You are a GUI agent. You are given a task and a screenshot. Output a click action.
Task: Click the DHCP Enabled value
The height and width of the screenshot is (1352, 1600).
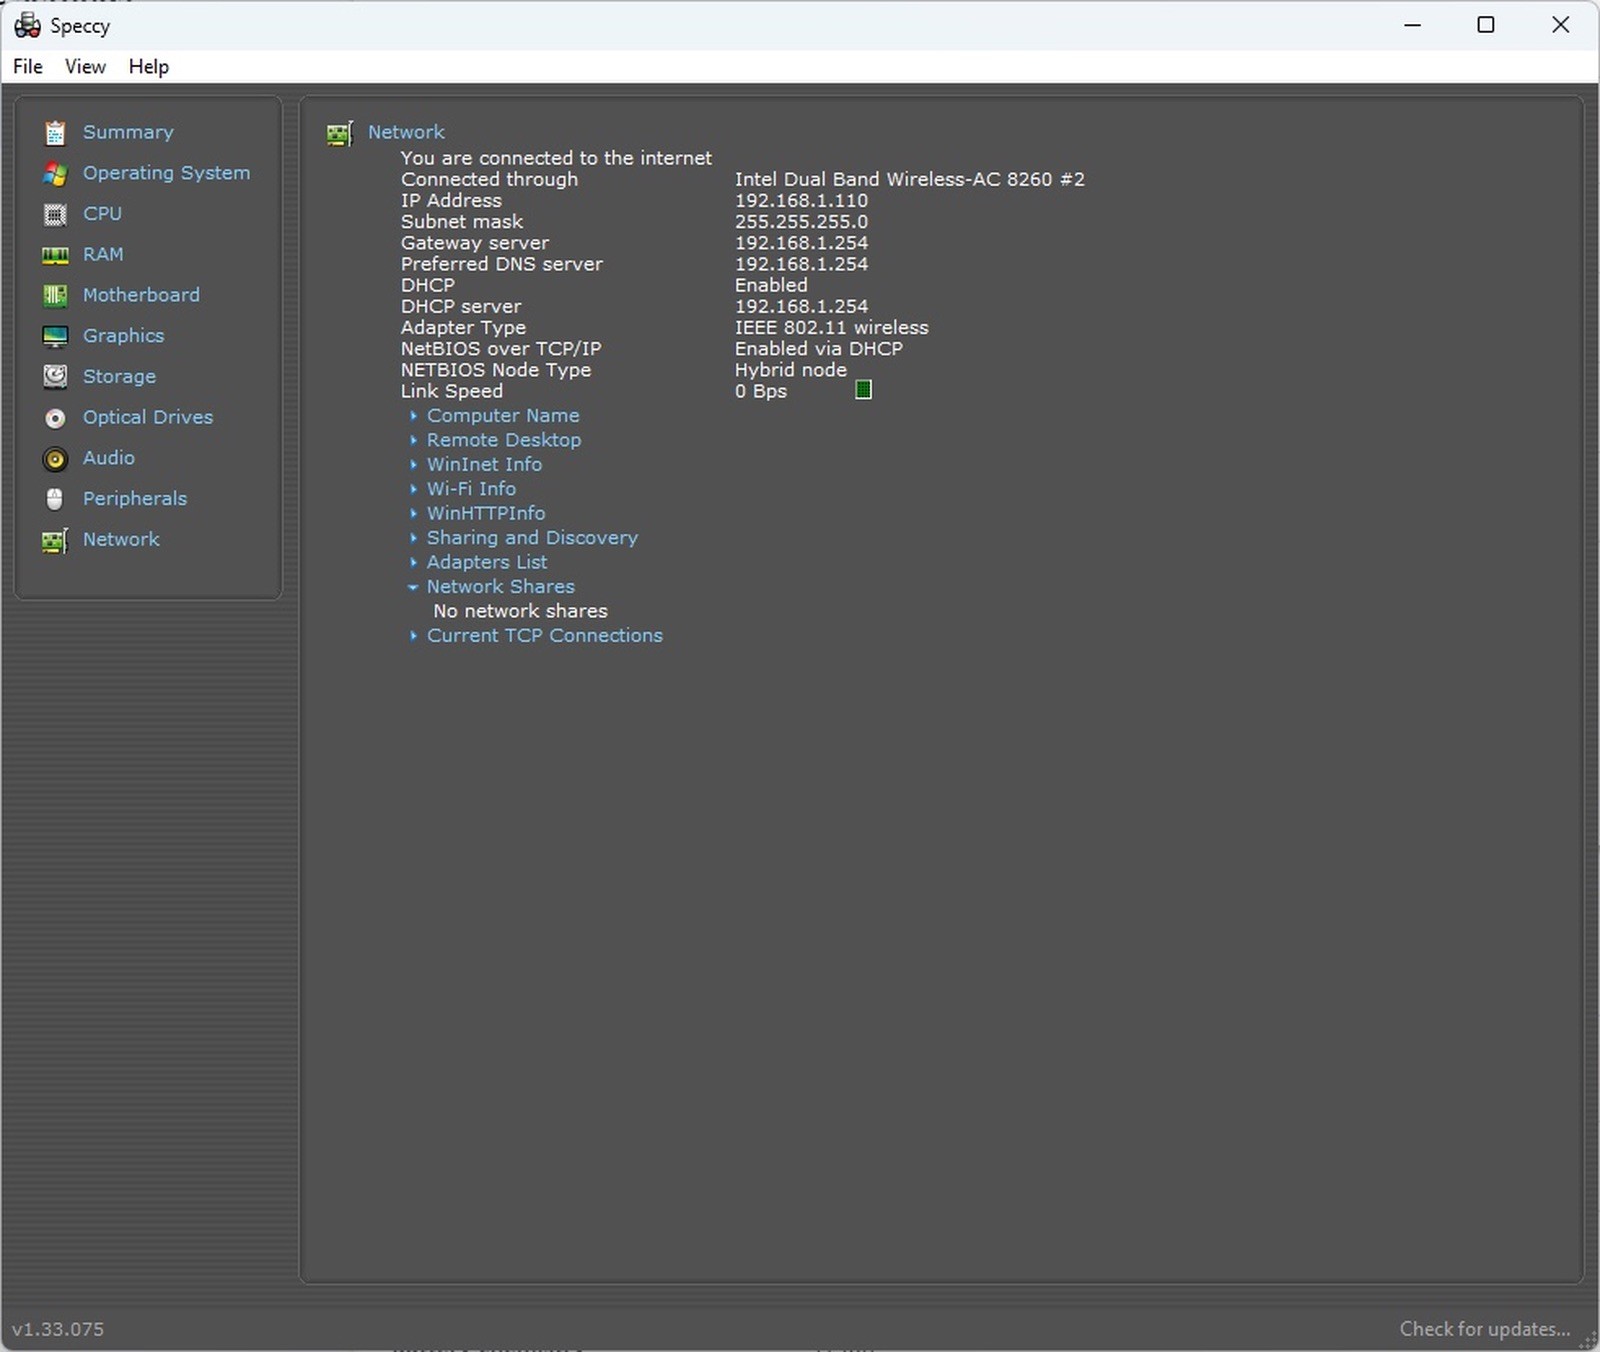pyautogui.click(x=771, y=286)
